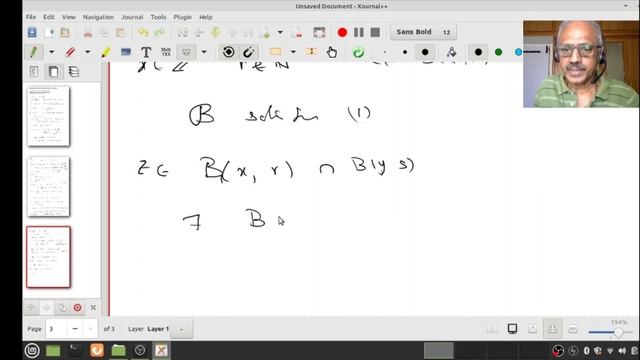Switch sidebar to page preview view
The image size is (640, 360).
[53, 72]
